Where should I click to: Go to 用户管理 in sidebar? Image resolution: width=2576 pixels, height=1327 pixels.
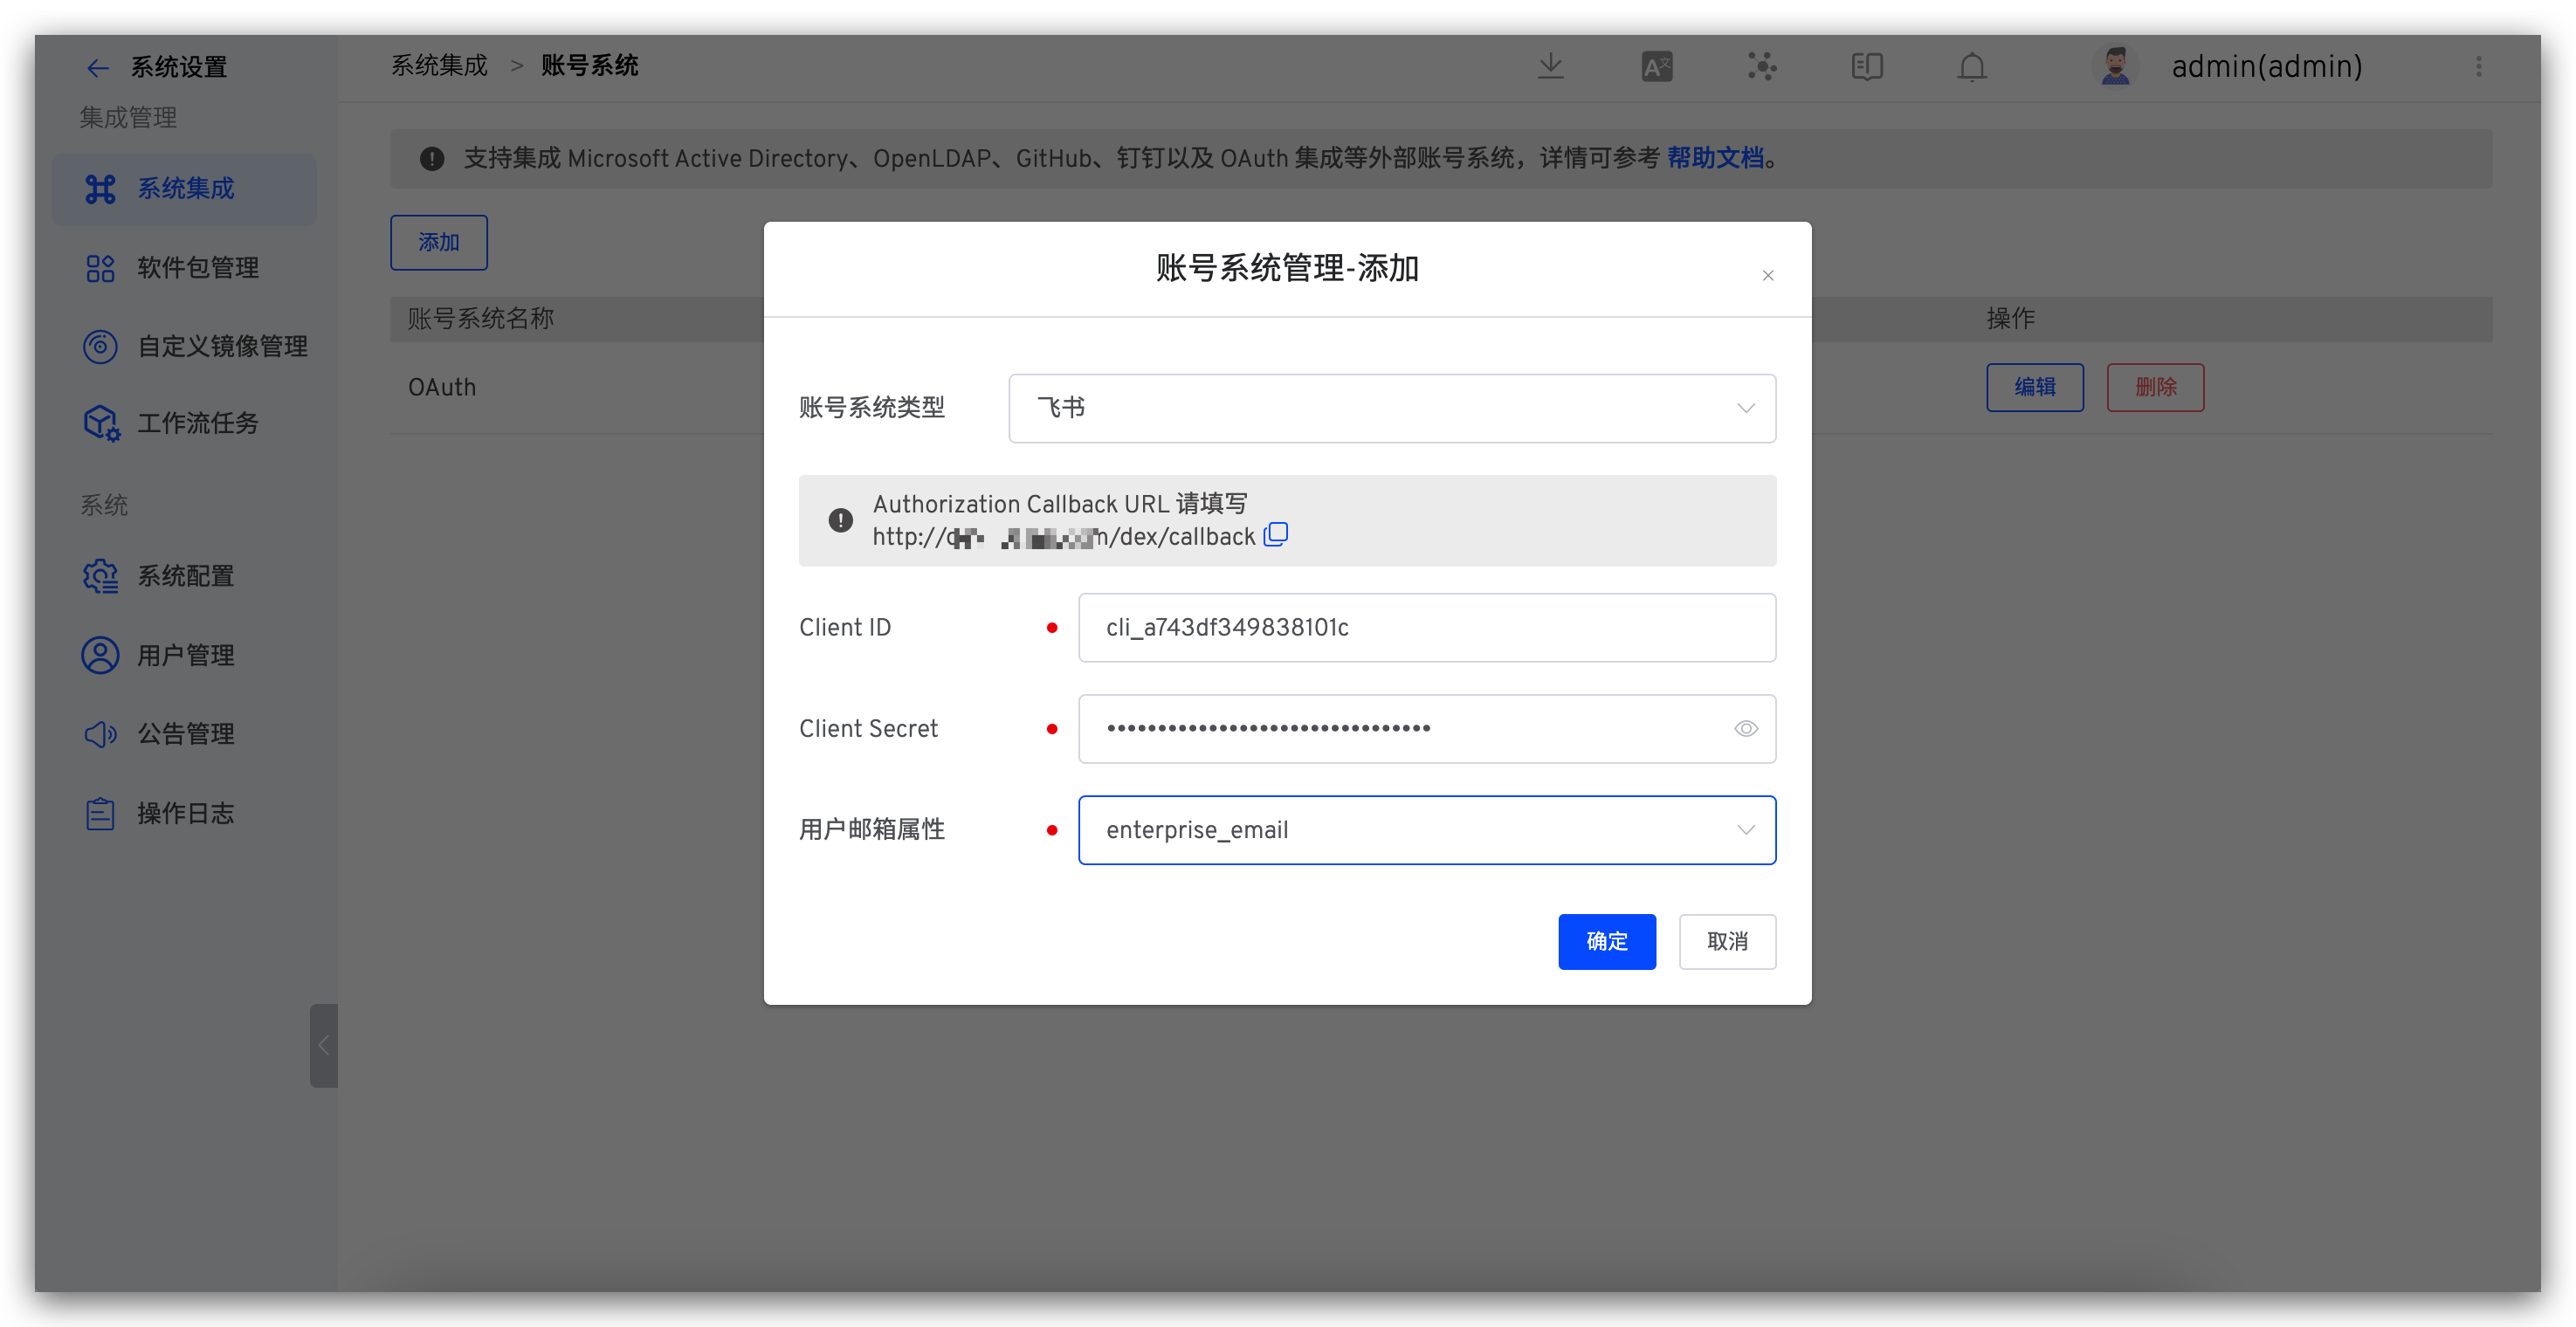point(185,656)
